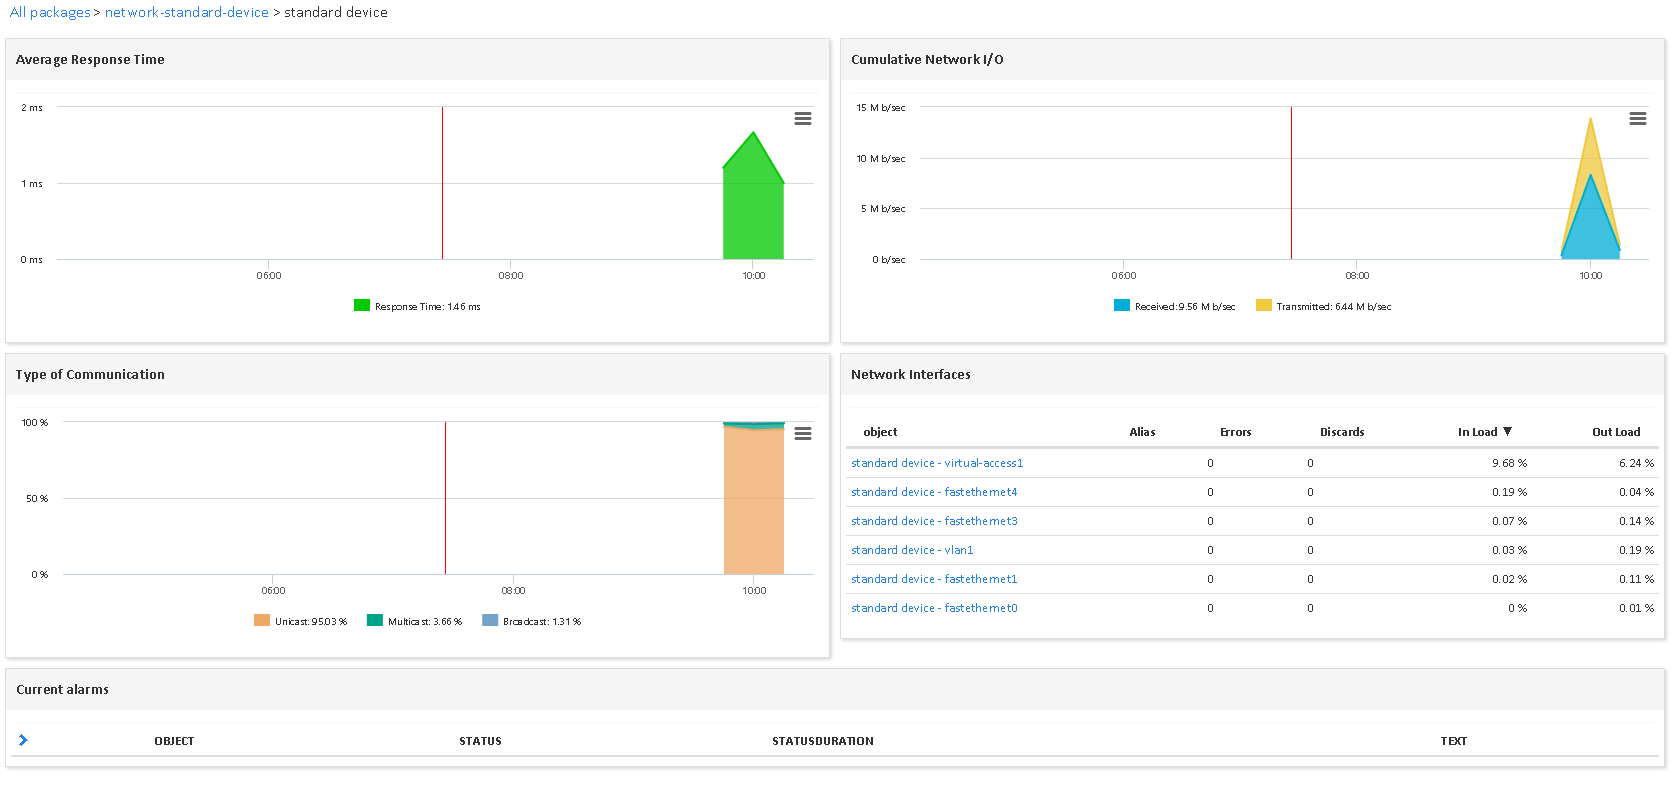Open standard device - vlan1 interface
This screenshot has height=786, width=1673.
click(912, 550)
